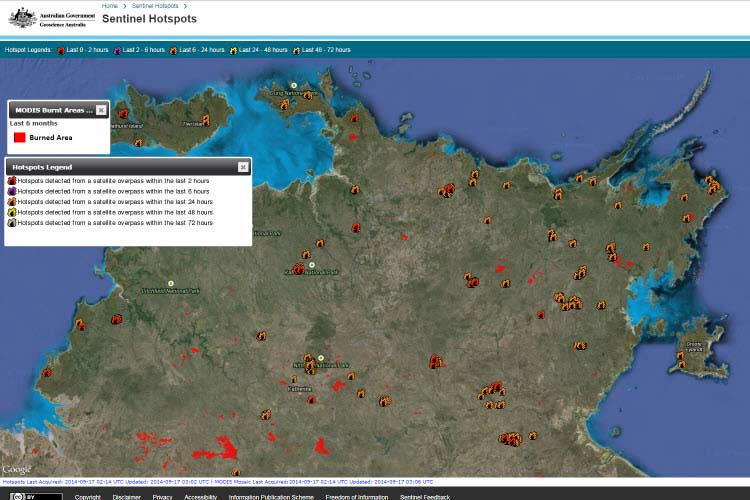Open the Privacy footer link

[x=163, y=497]
